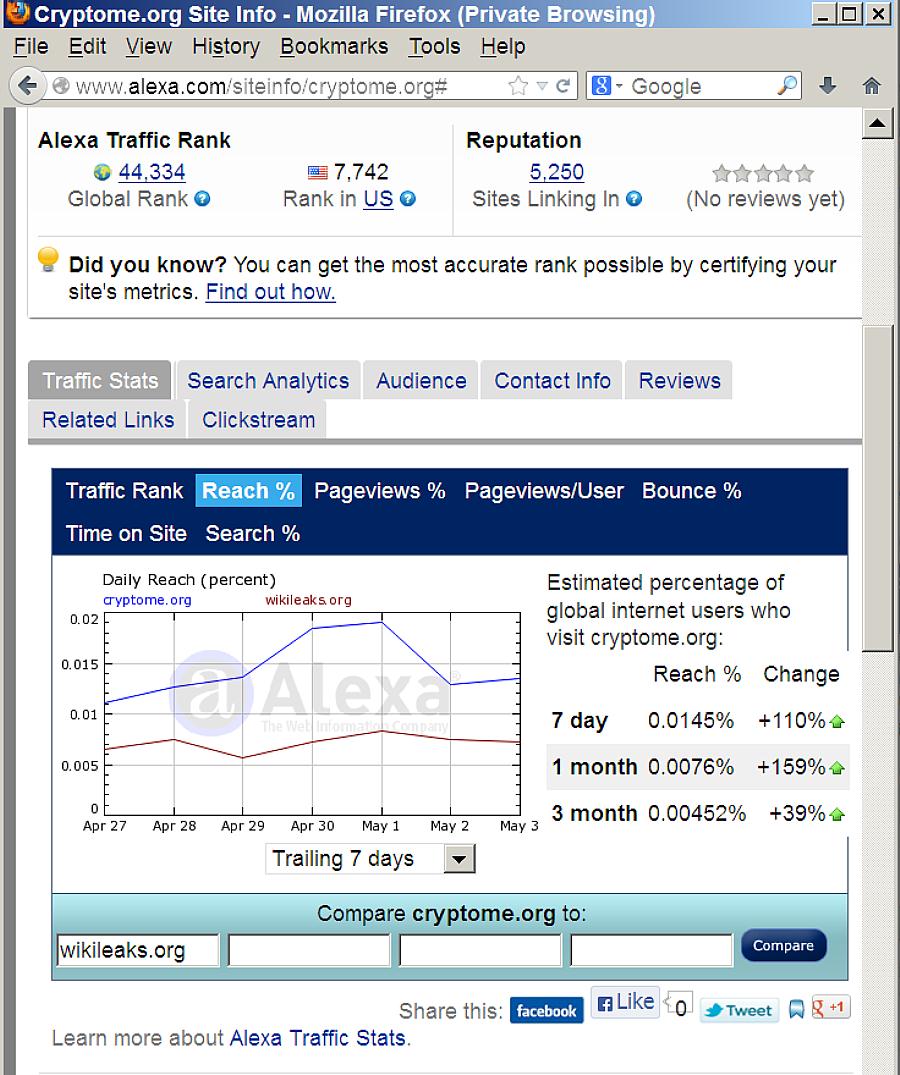Screen dimensions: 900x1075
Task: Click the Global Rank help icon
Action: 202,199
